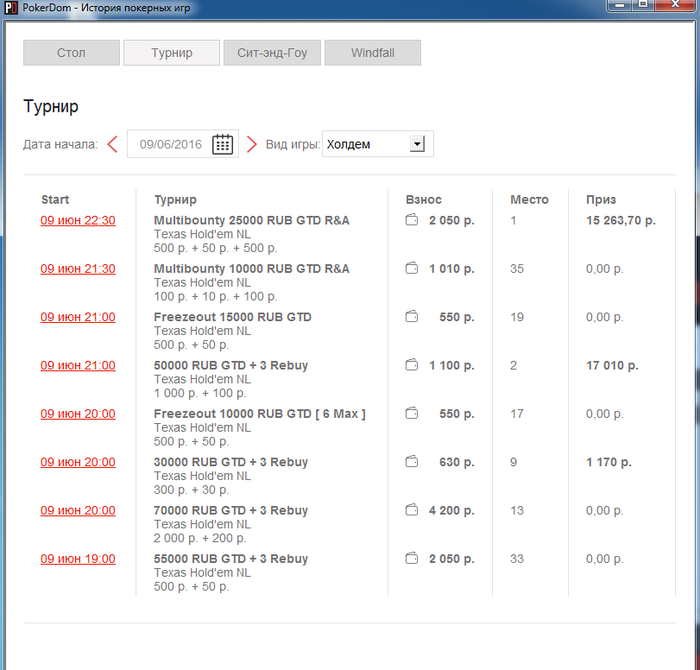This screenshot has width=700, height=670.
Task: Open the 09 июн 21:30 tournament link
Action: (x=78, y=269)
